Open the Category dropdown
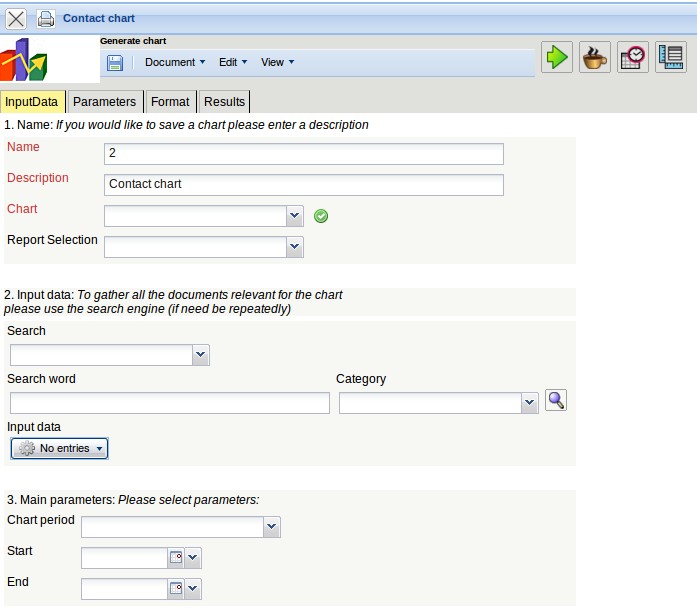Screen dimensions: 697x609 (x=530, y=403)
